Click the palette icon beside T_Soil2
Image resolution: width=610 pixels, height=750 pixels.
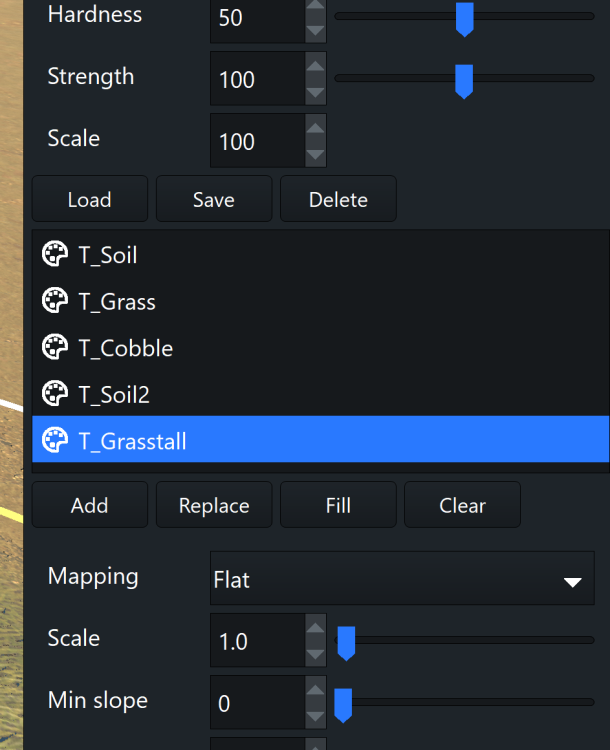tap(54, 394)
